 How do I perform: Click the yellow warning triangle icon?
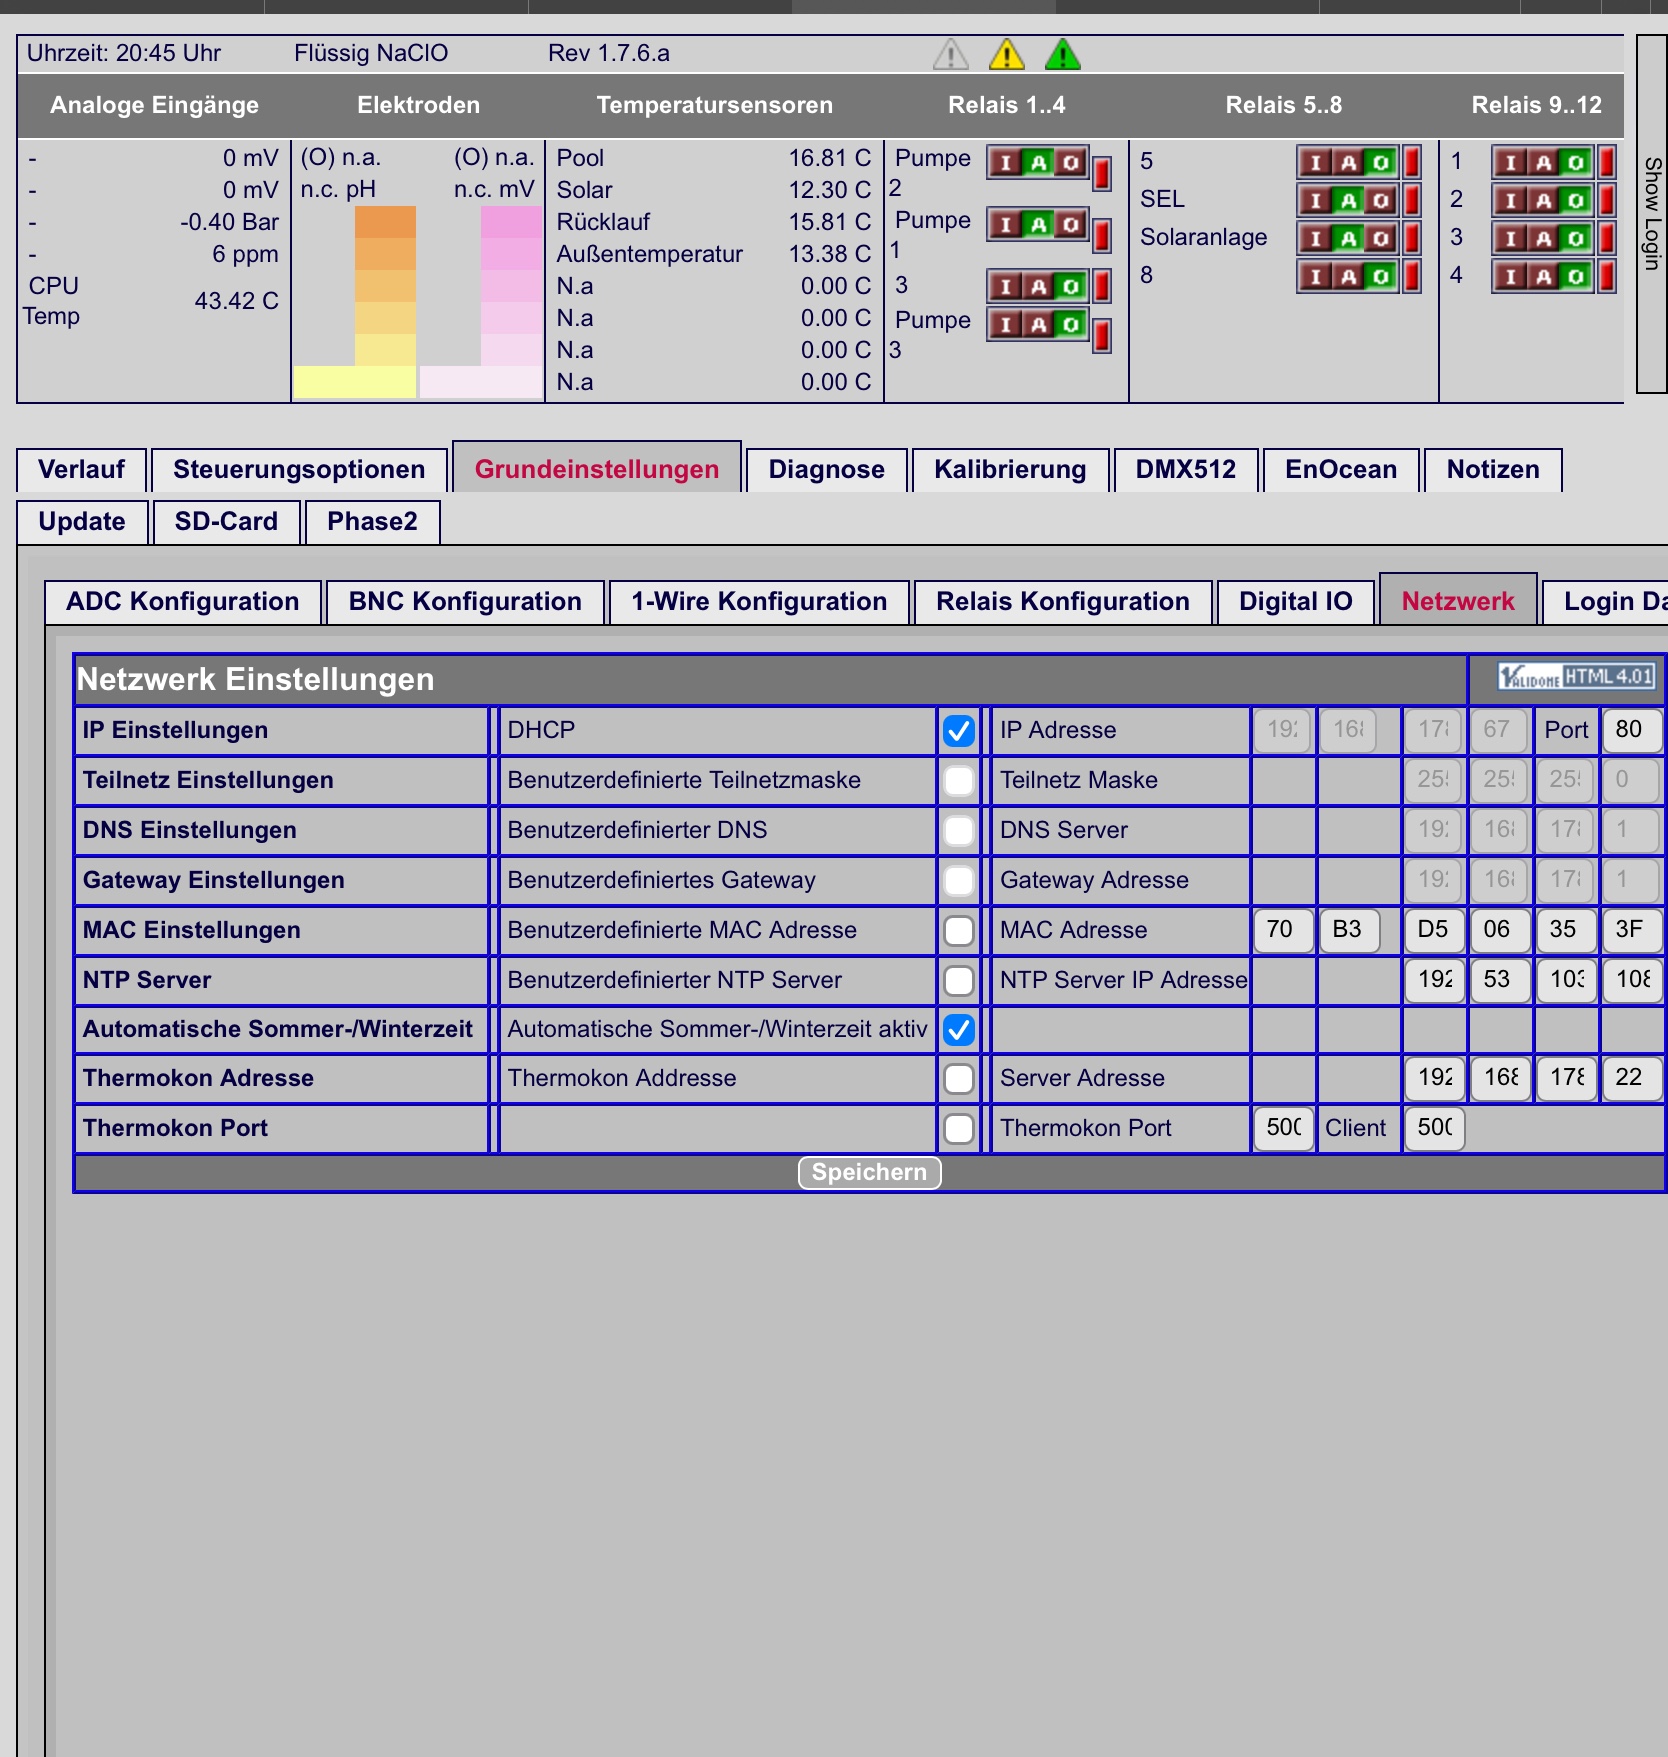coord(1006,54)
